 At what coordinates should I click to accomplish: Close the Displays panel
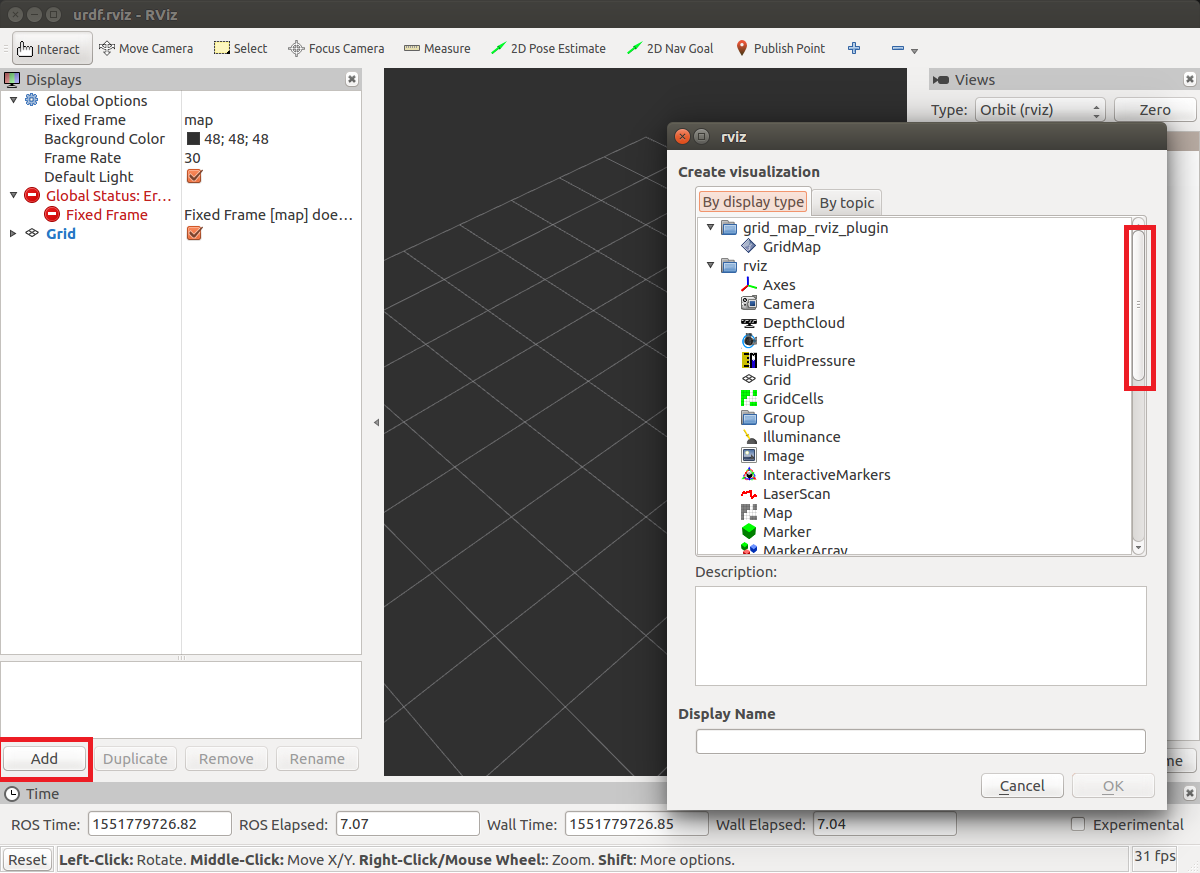pyautogui.click(x=352, y=79)
